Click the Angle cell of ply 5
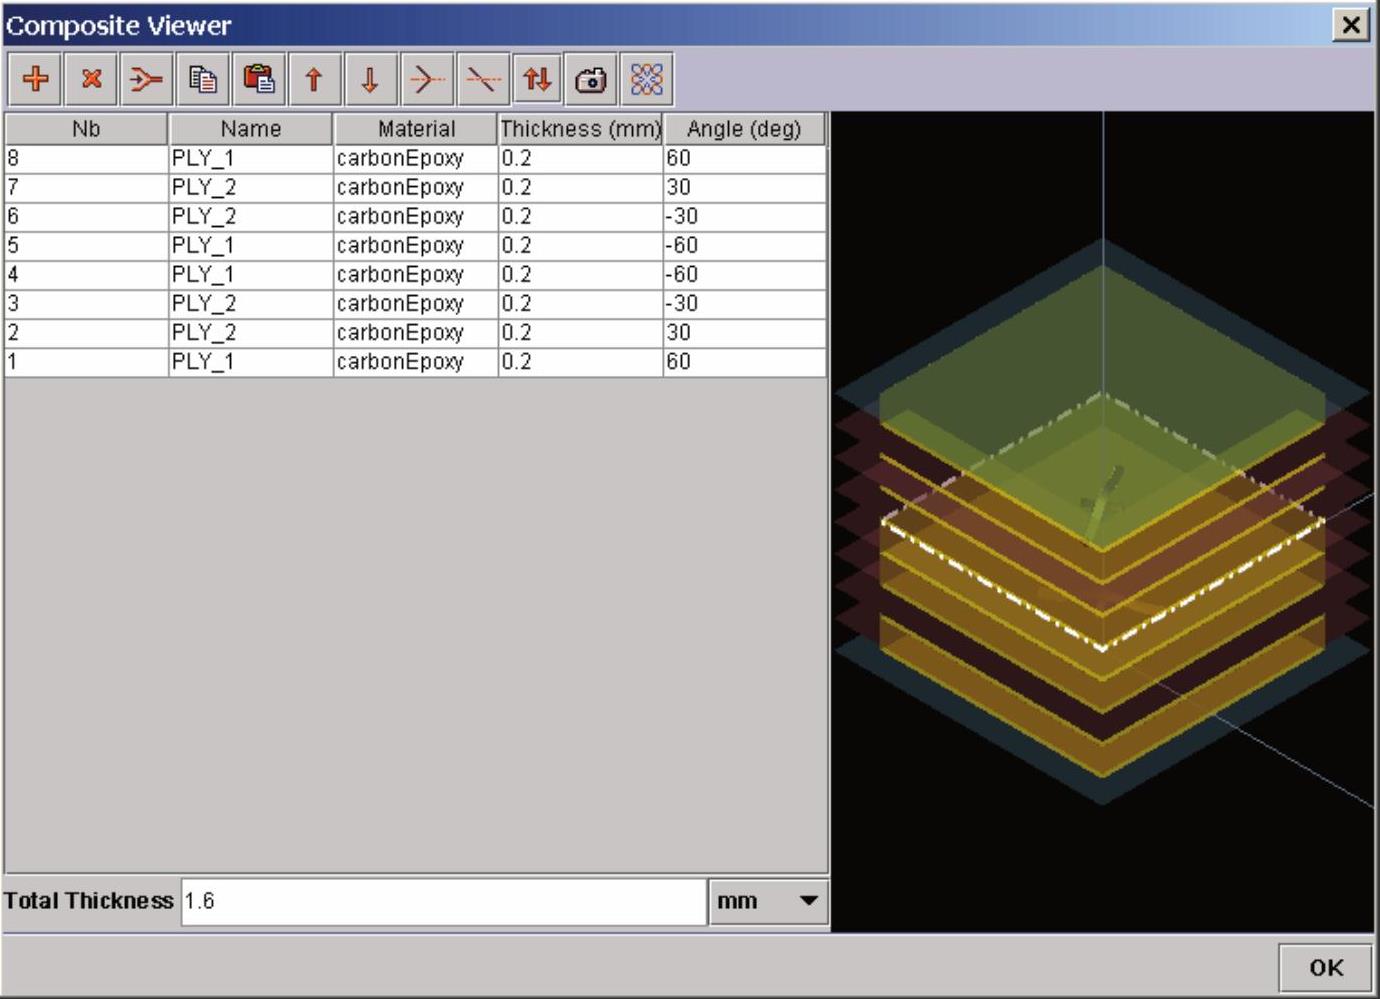This screenshot has height=999, width=1380. (744, 245)
